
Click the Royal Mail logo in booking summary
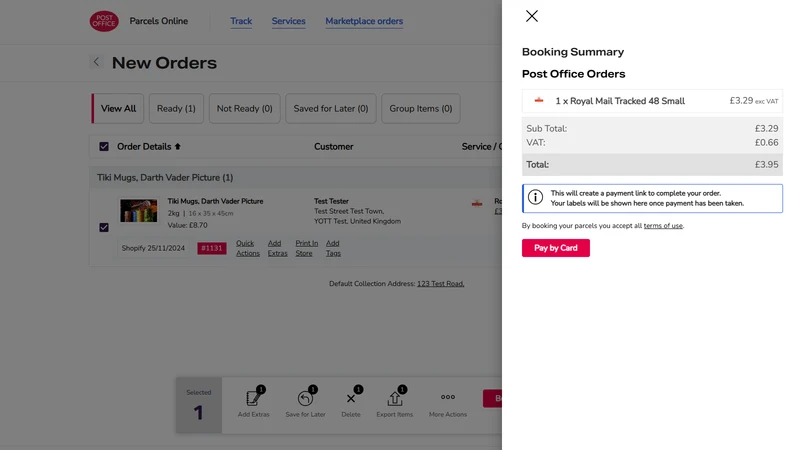(539, 101)
